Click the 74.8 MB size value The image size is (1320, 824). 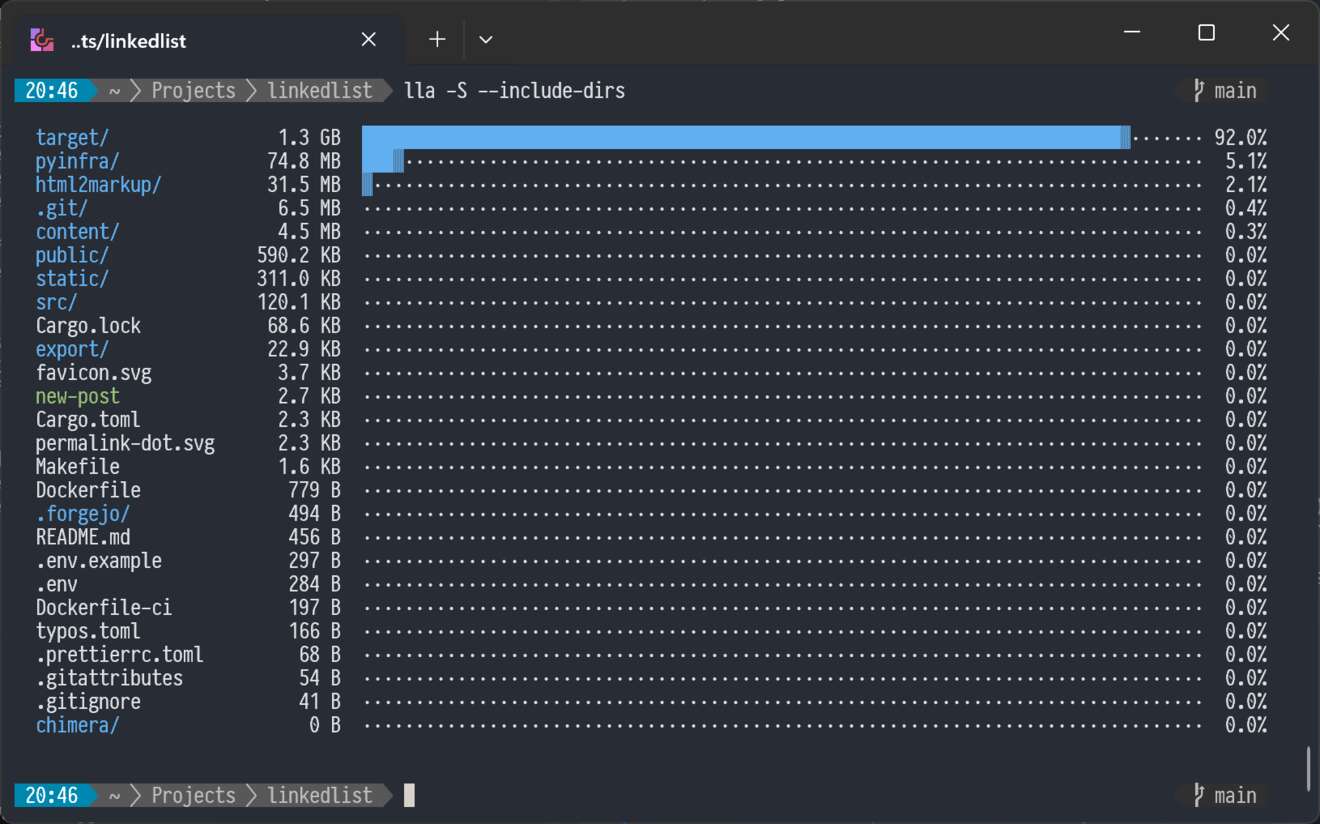pos(304,161)
